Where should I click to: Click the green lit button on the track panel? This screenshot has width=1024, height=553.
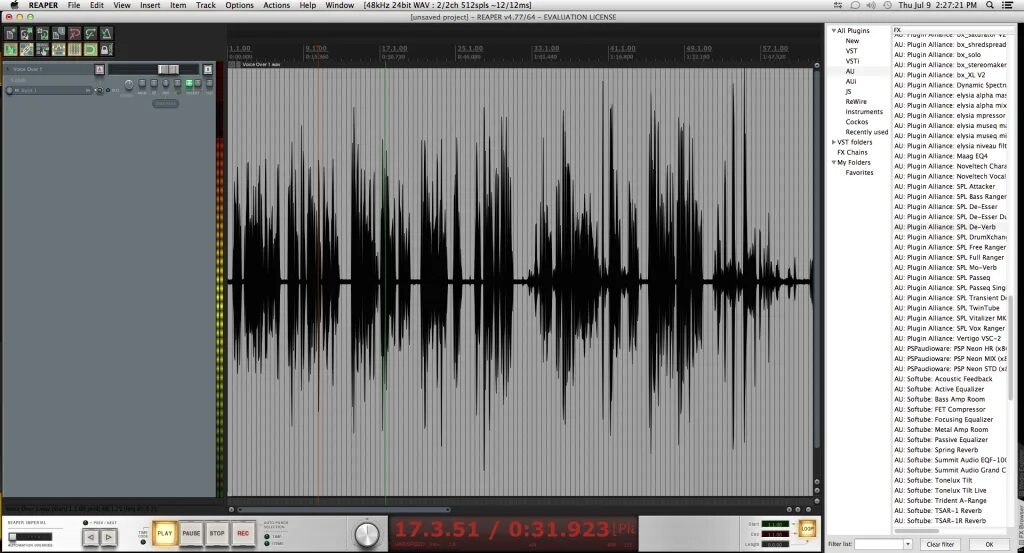(189, 83)
